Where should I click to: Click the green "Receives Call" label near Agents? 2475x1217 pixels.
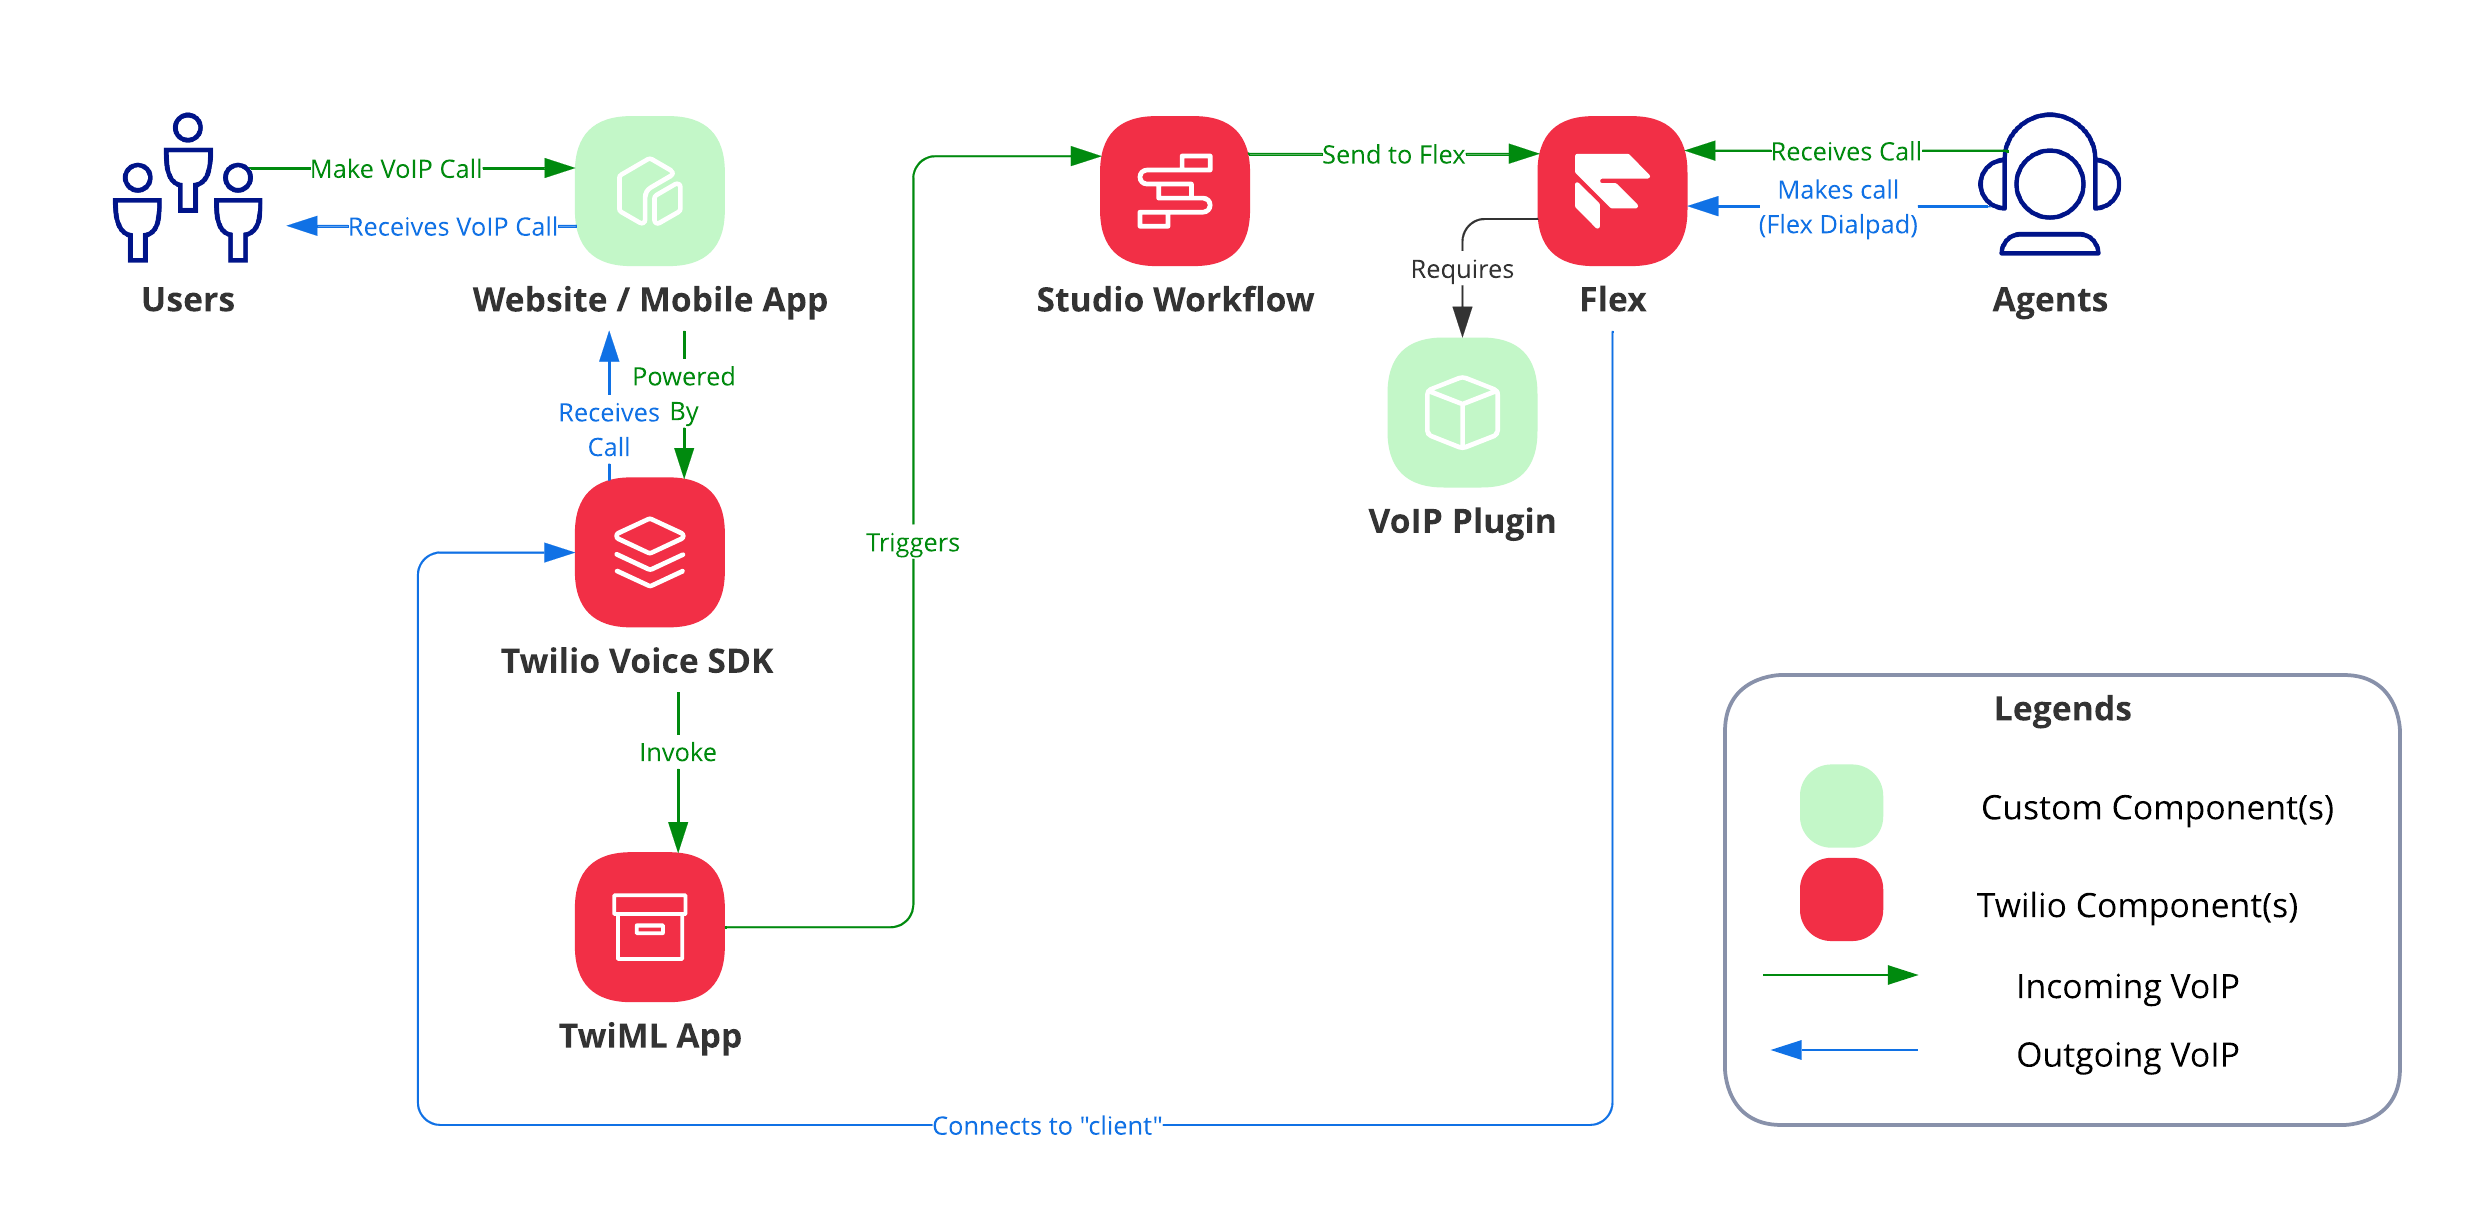pos(1846,151)
